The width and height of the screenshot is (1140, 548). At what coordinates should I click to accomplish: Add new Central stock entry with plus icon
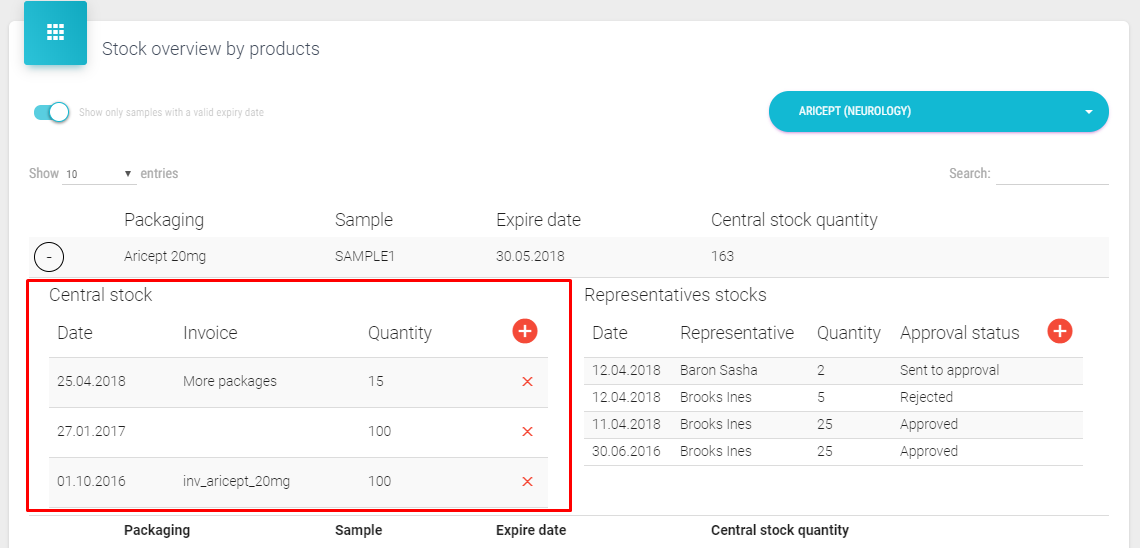point(525,331)
